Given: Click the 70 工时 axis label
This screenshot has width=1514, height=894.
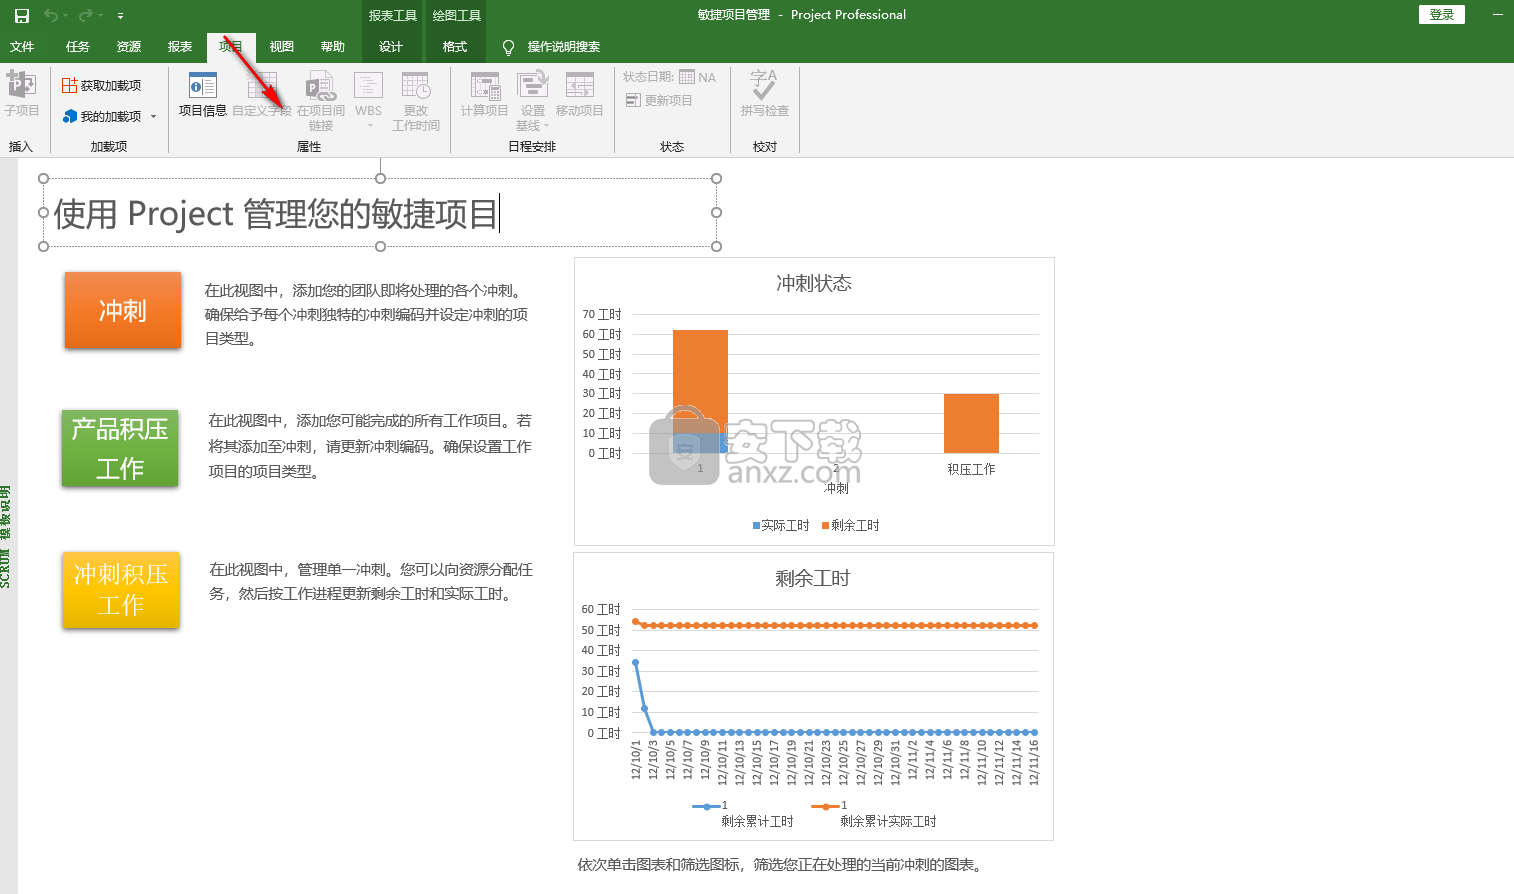Looking at the screenshot, I should (x=602, y=314).
